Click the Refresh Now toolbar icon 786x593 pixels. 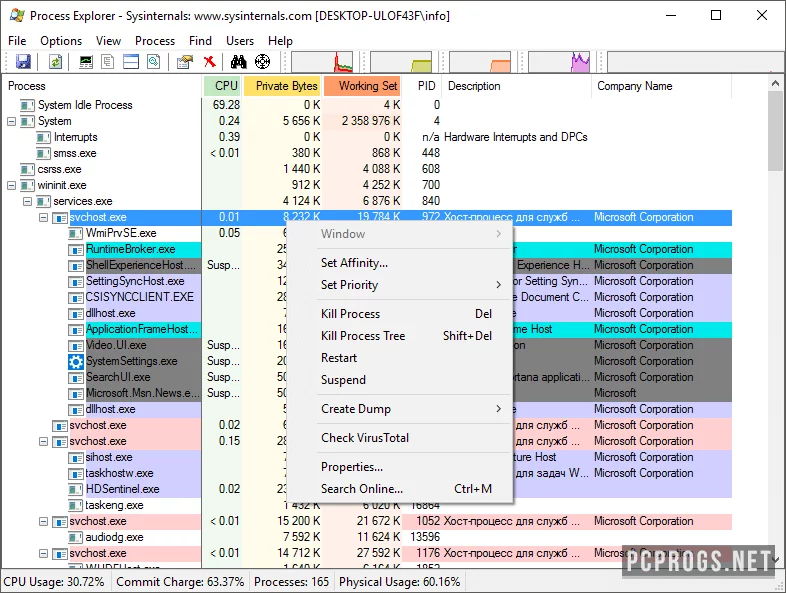[55, 62]
